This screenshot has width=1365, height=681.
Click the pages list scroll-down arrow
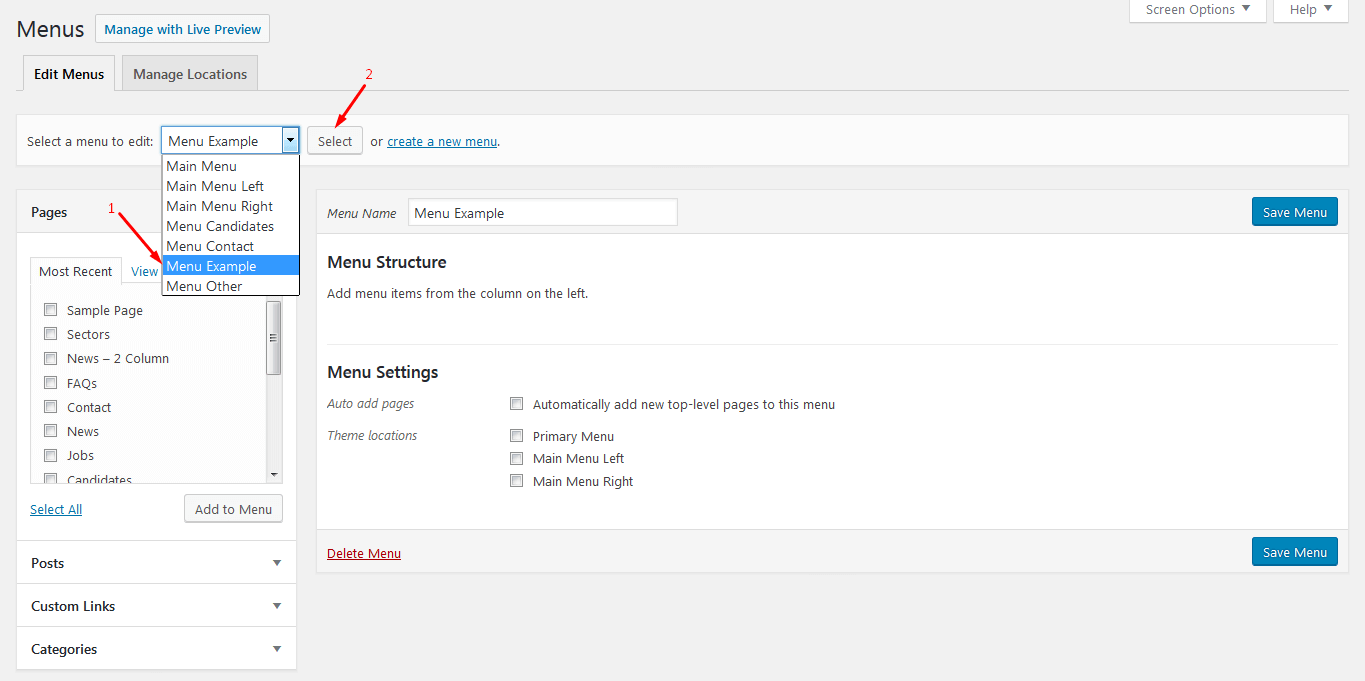pyautogui.click(x=274, y=474)
